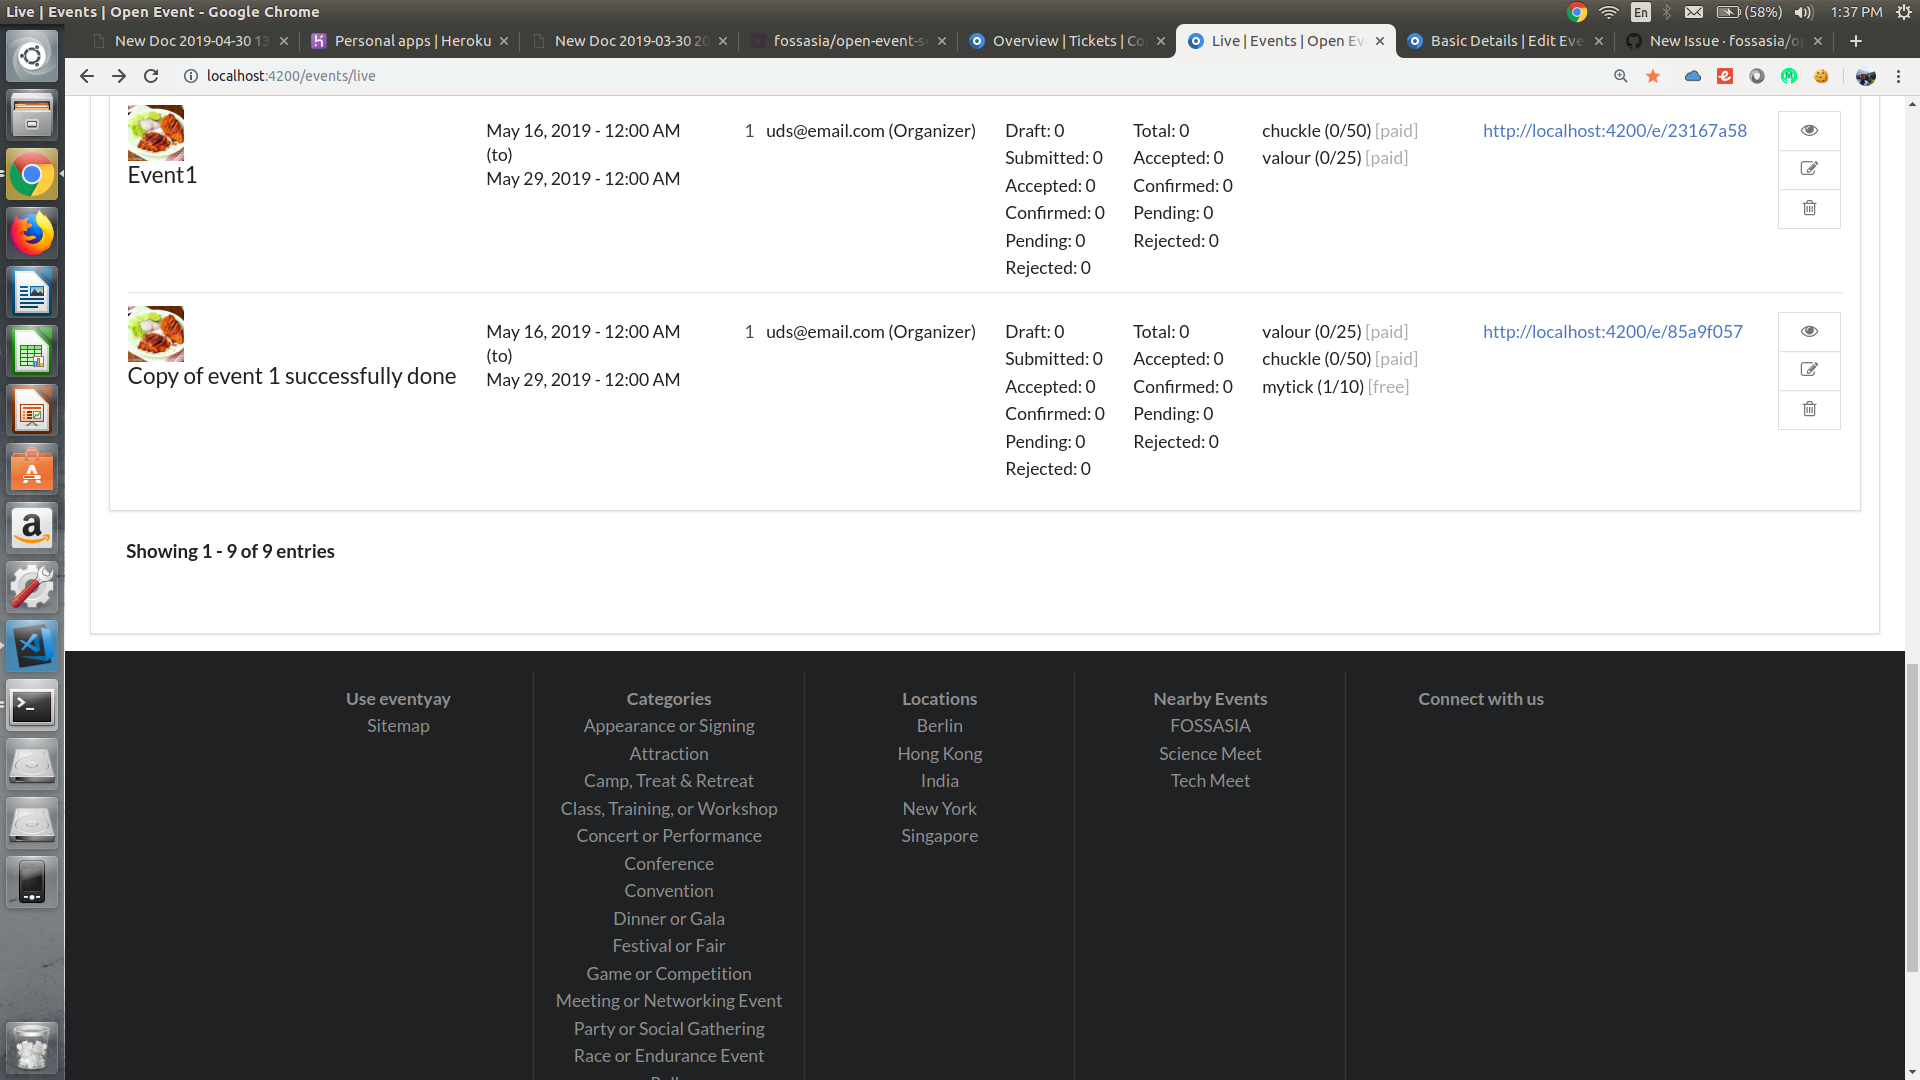The height and width of the screenshot is (1080, 1920).
Task: Open Visual Studio Code from the dock
Action: click(x=32, y=646)
